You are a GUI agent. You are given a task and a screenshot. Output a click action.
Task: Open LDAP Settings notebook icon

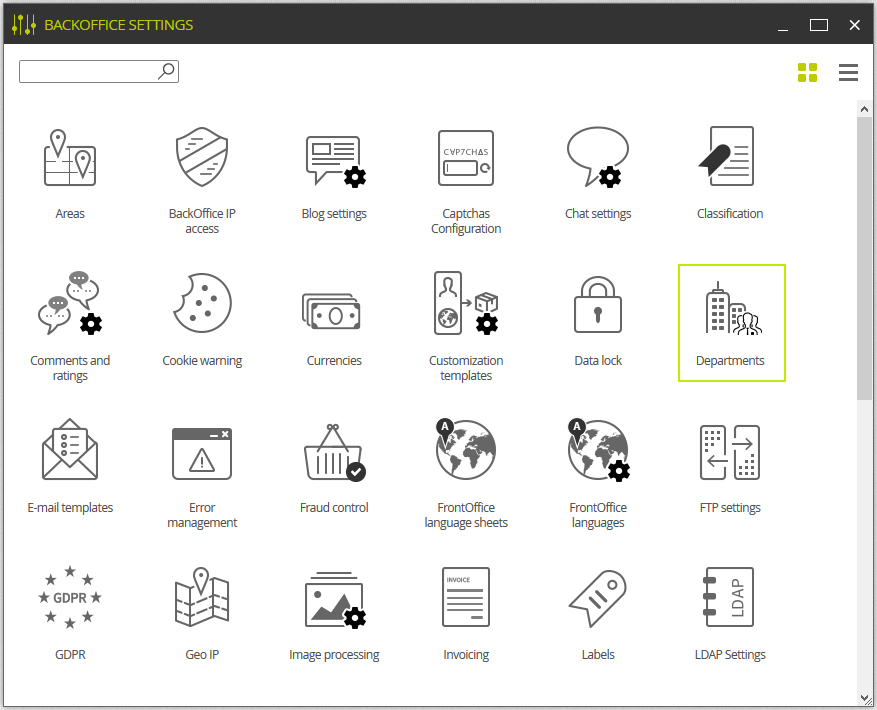[x=728, y=597]
